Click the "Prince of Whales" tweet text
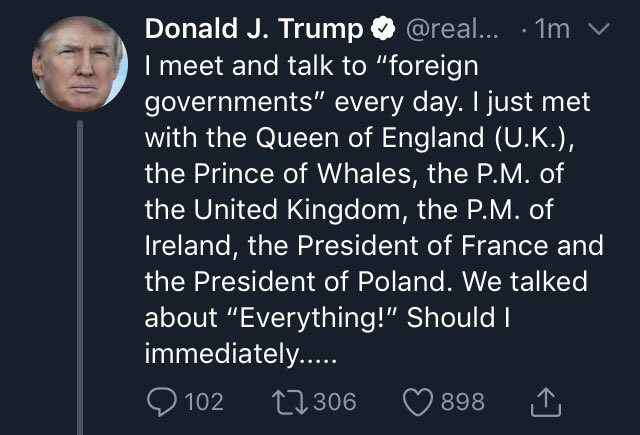Image resolution: width=640 pixels, height=435 pixels. point(287,174)
